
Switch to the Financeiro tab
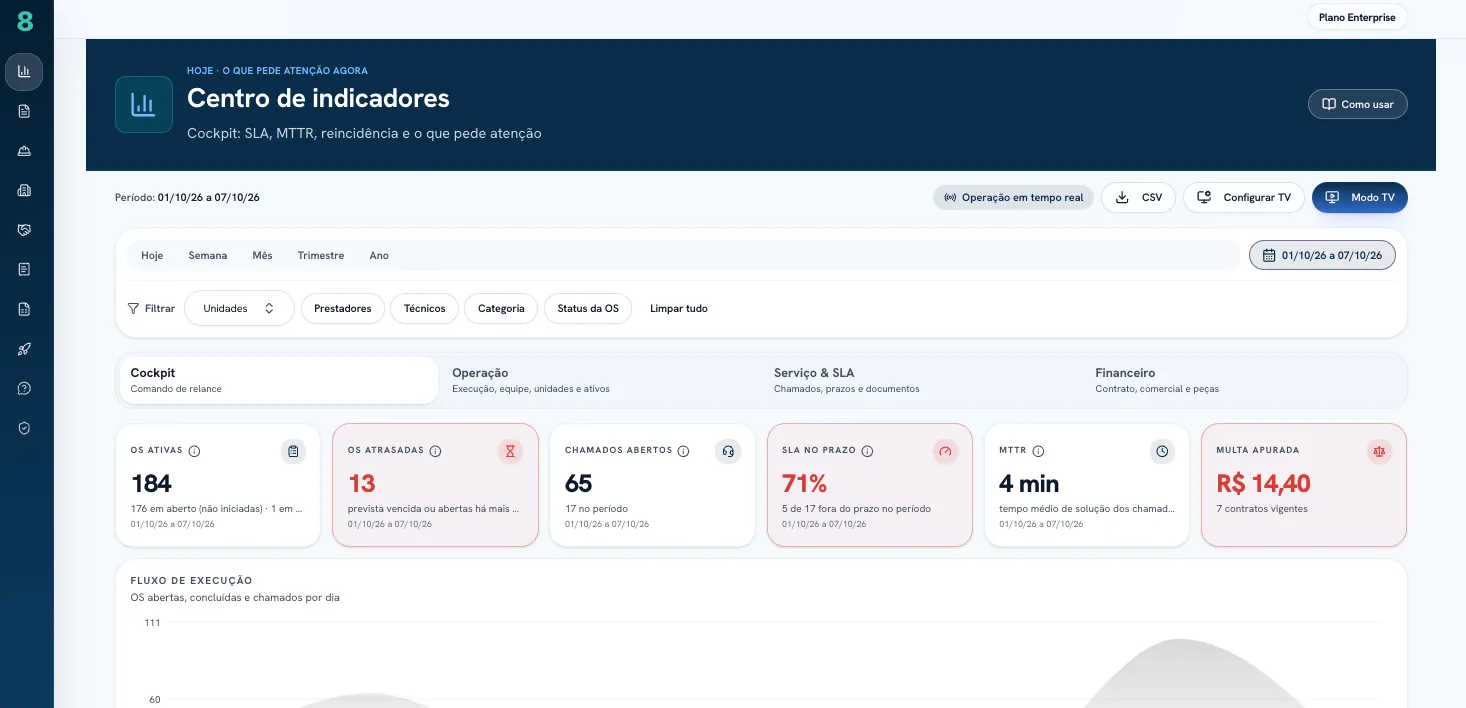[1244, 380]
